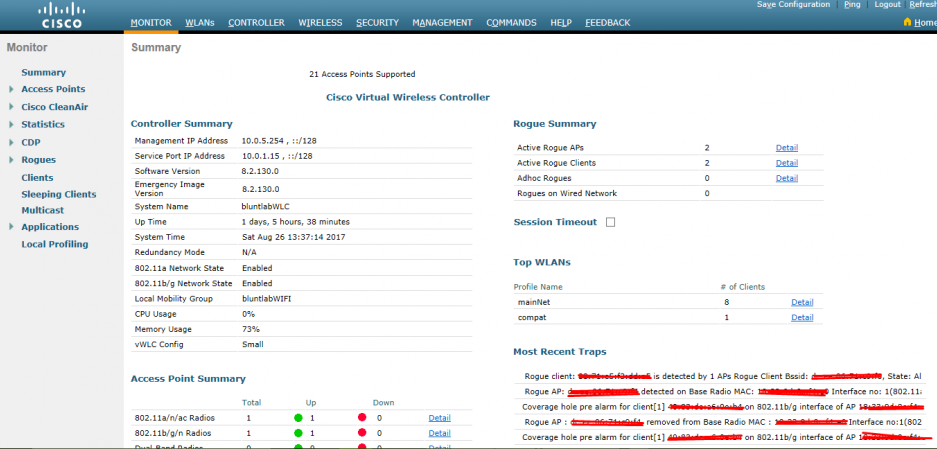Click Cisco Virtual Wireless Controller heading
937x449 pixels.
click(x=408, y=97)
